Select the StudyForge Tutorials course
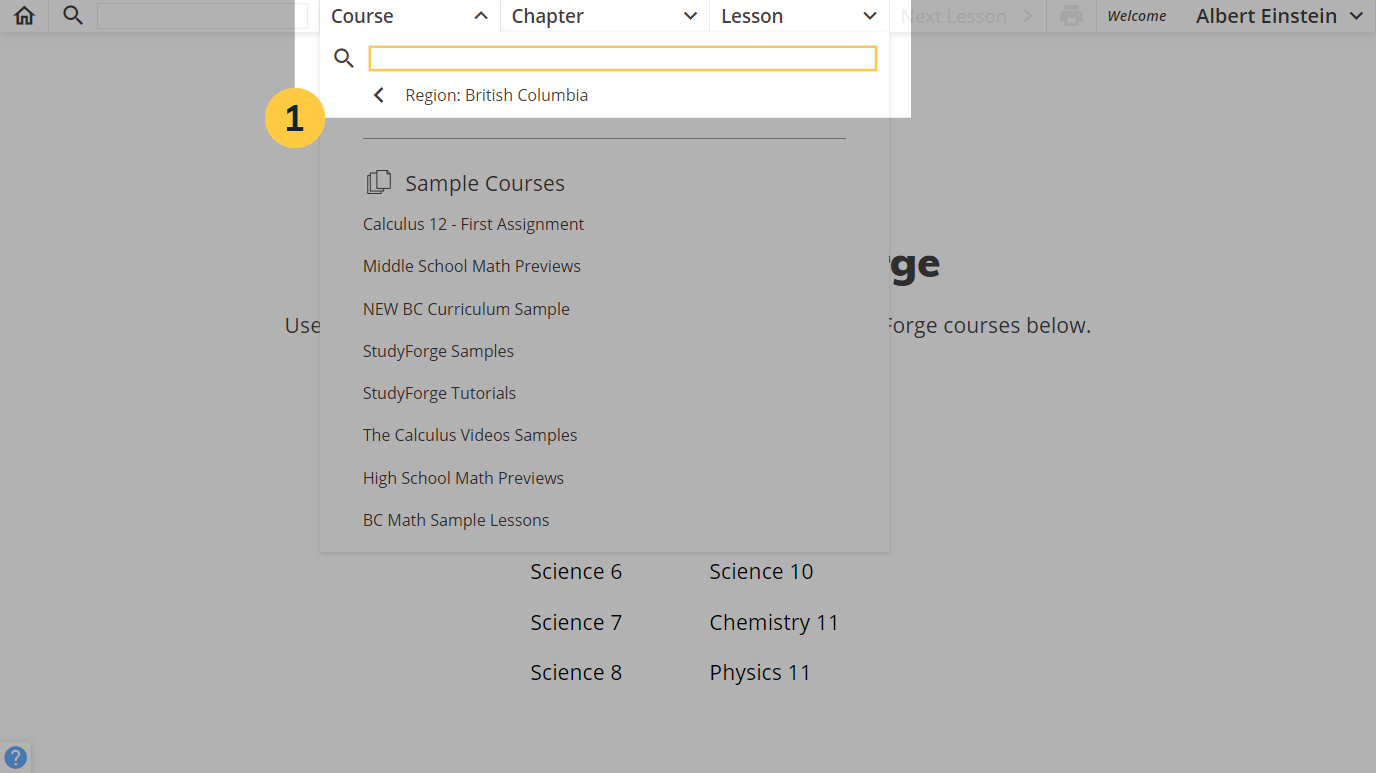 (439, 392)
